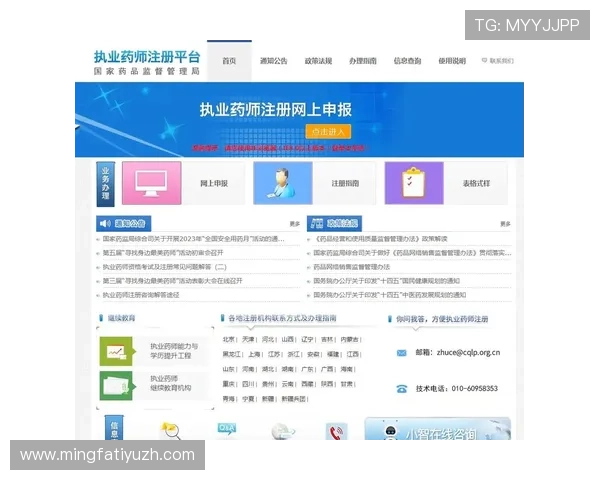Open the 药品网络销售监督管理办法 item

[352, 267]
